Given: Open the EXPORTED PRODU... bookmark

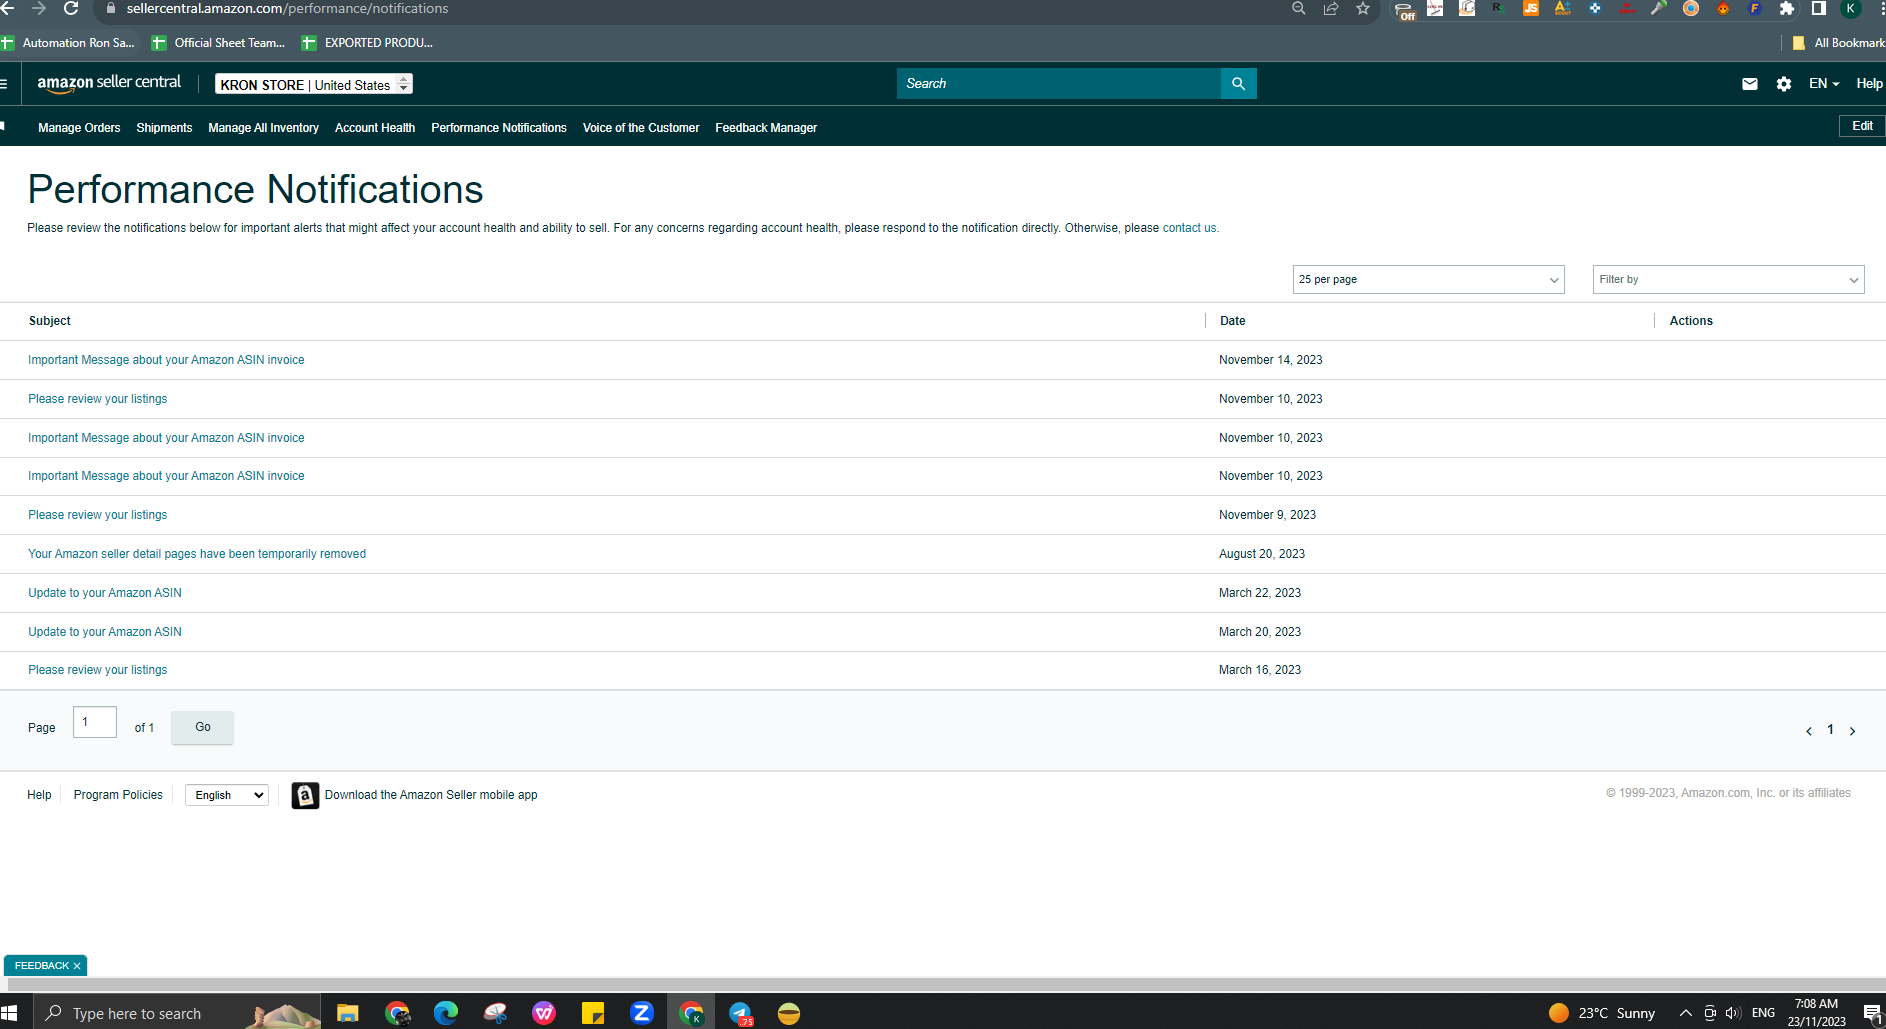Looking at the screenshot, I should click(x=367, y=43).
